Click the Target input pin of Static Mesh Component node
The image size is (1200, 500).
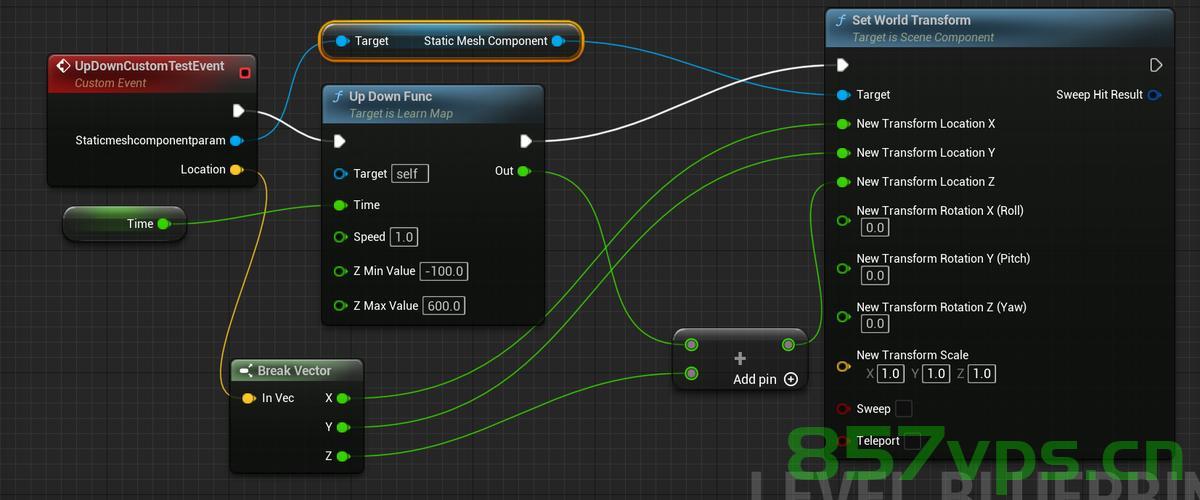[342, 41]
